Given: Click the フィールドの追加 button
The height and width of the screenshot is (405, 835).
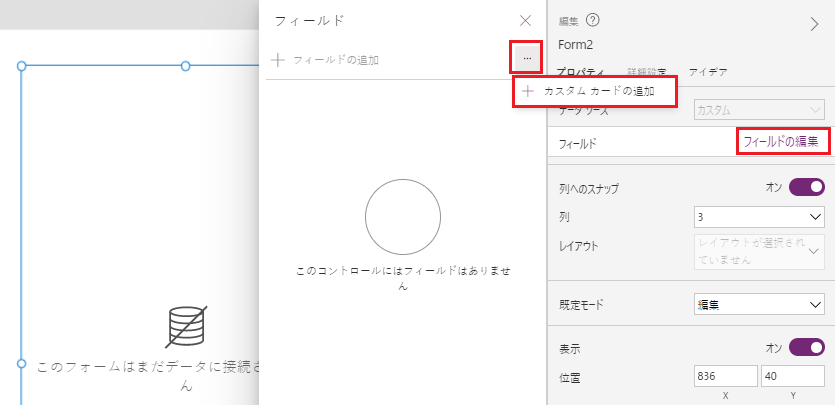Looking at the screenshot, I should (325, 60).
